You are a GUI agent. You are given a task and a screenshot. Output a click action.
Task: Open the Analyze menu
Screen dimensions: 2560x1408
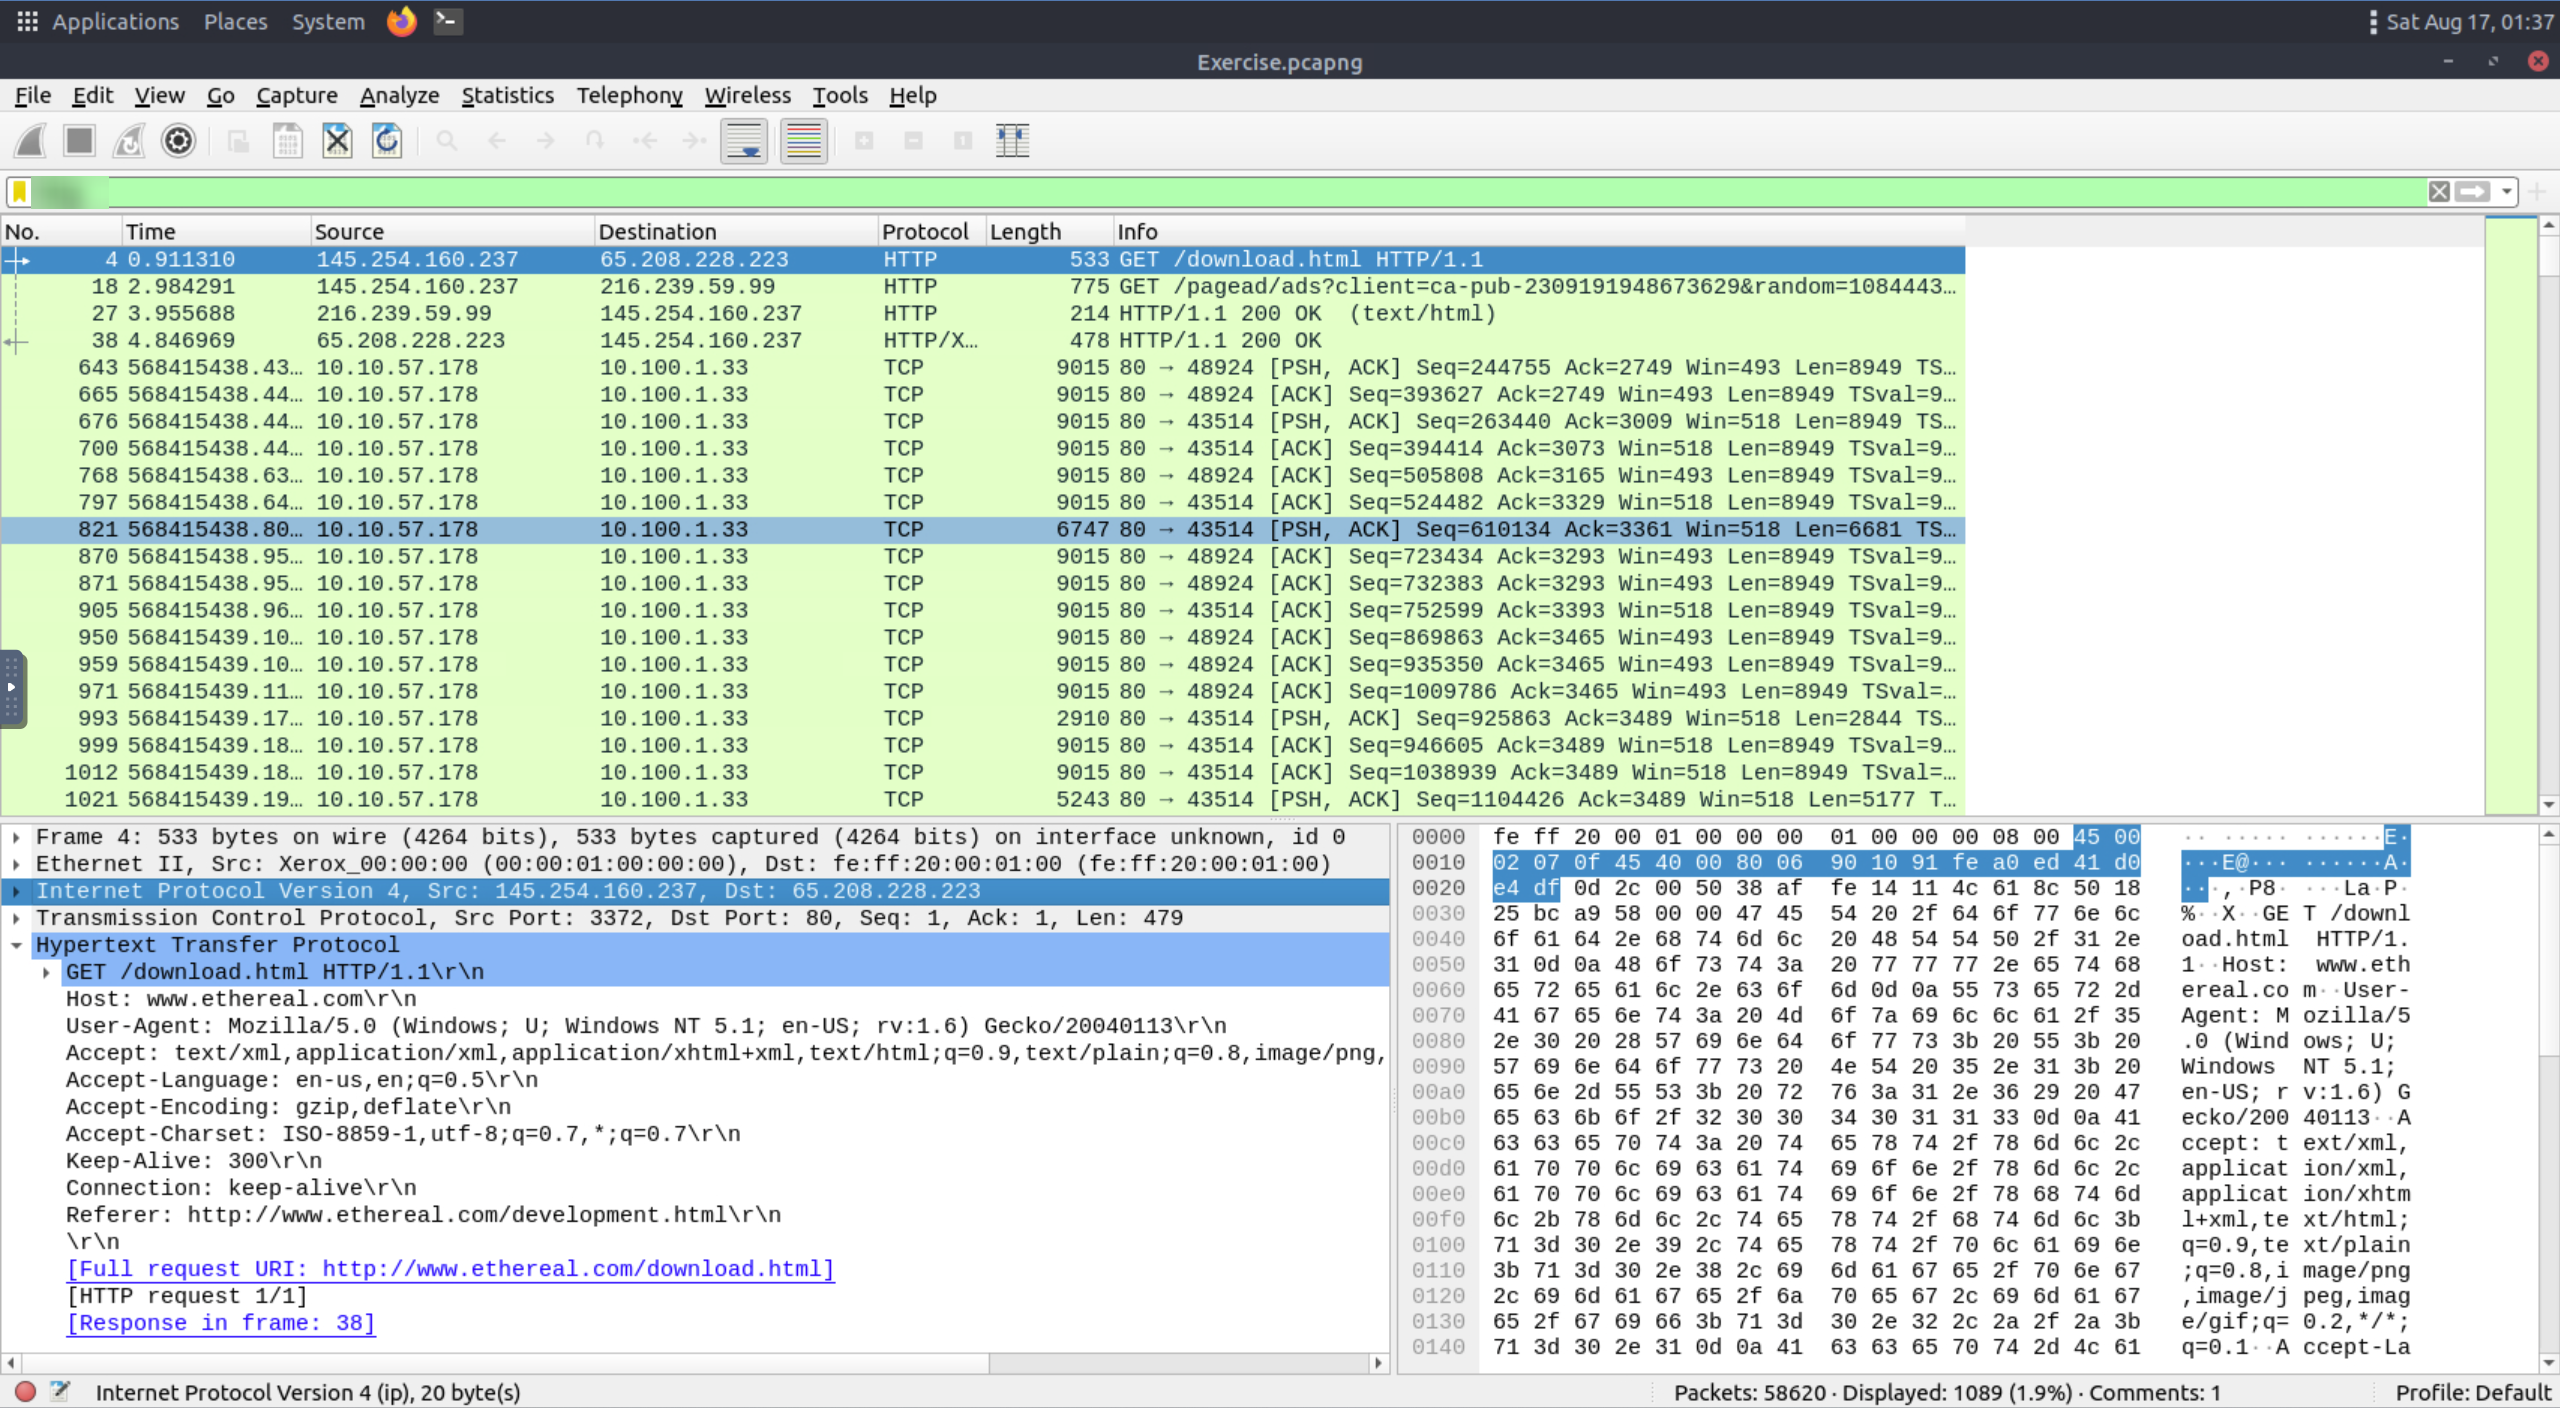pos(399,95)
